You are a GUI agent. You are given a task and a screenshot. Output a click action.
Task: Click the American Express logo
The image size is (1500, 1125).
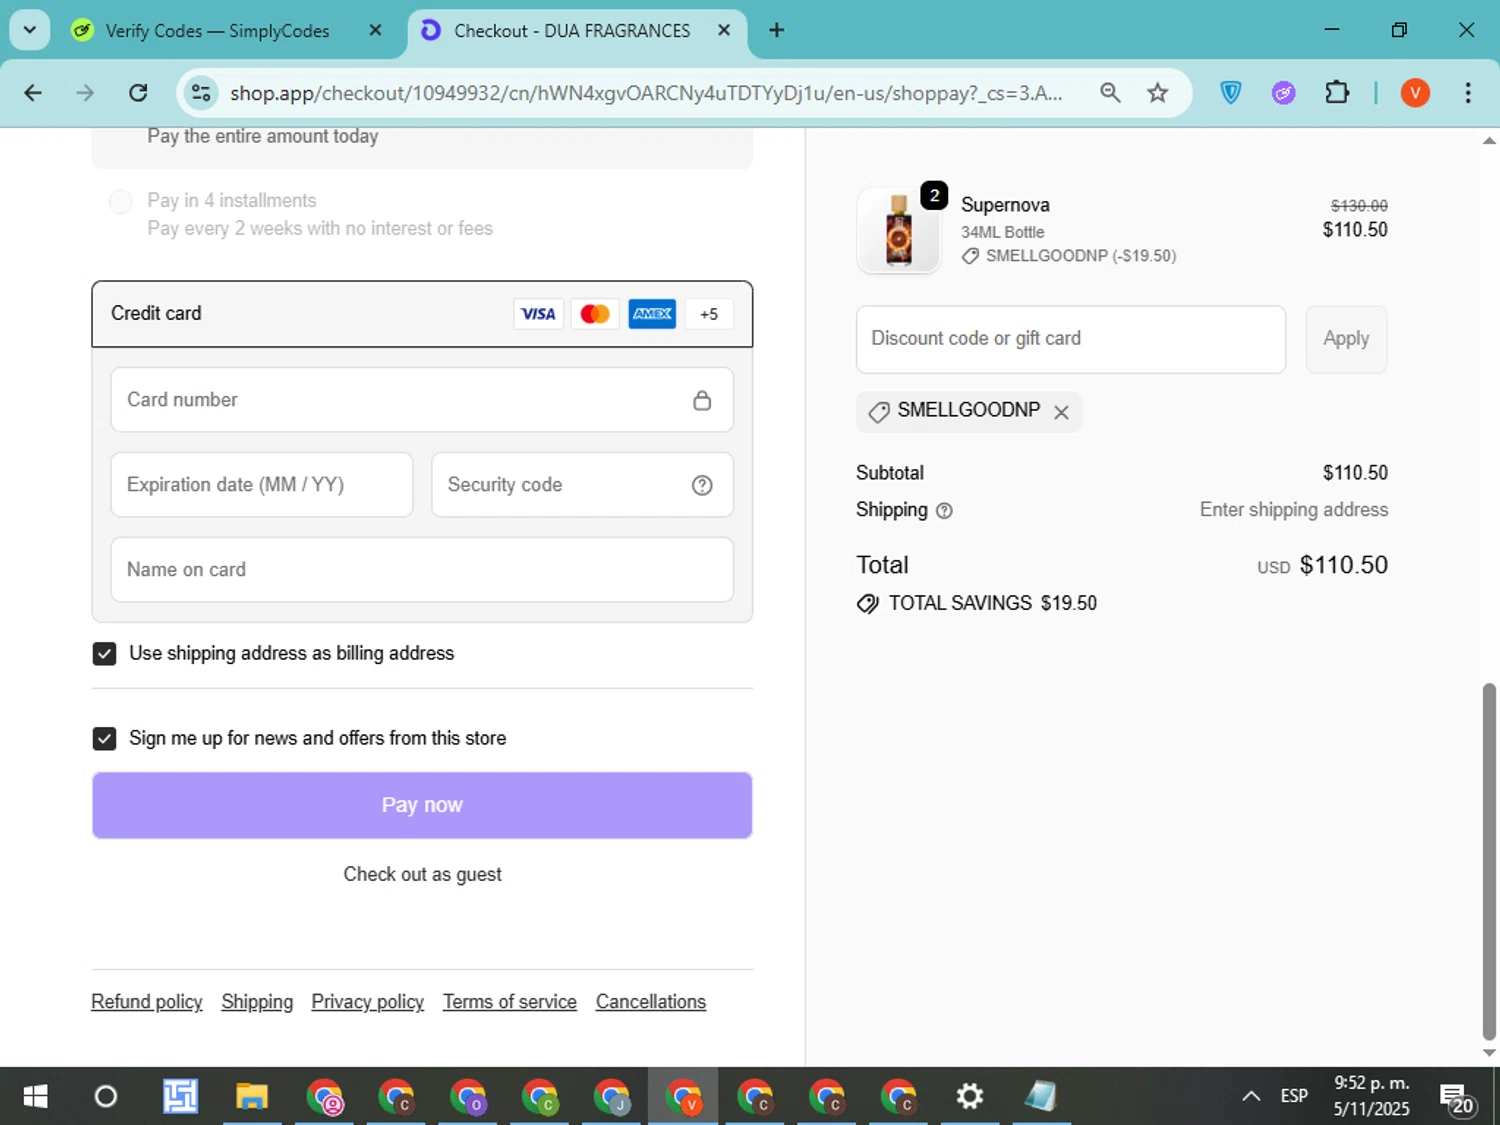[652, 314]
